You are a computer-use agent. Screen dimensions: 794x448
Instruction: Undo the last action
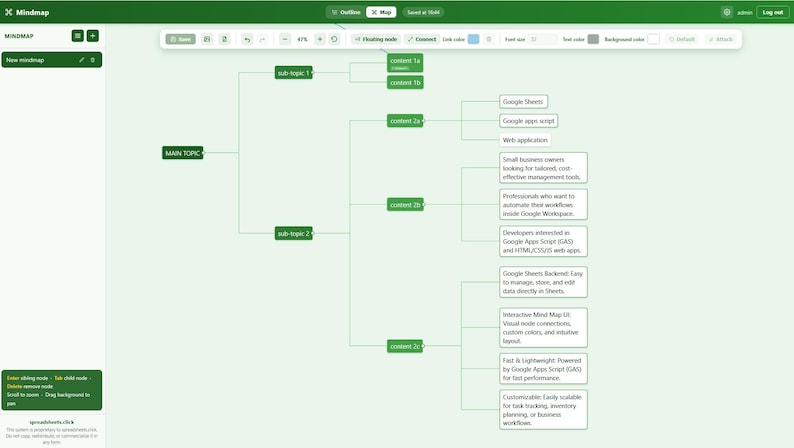(247, 39)
